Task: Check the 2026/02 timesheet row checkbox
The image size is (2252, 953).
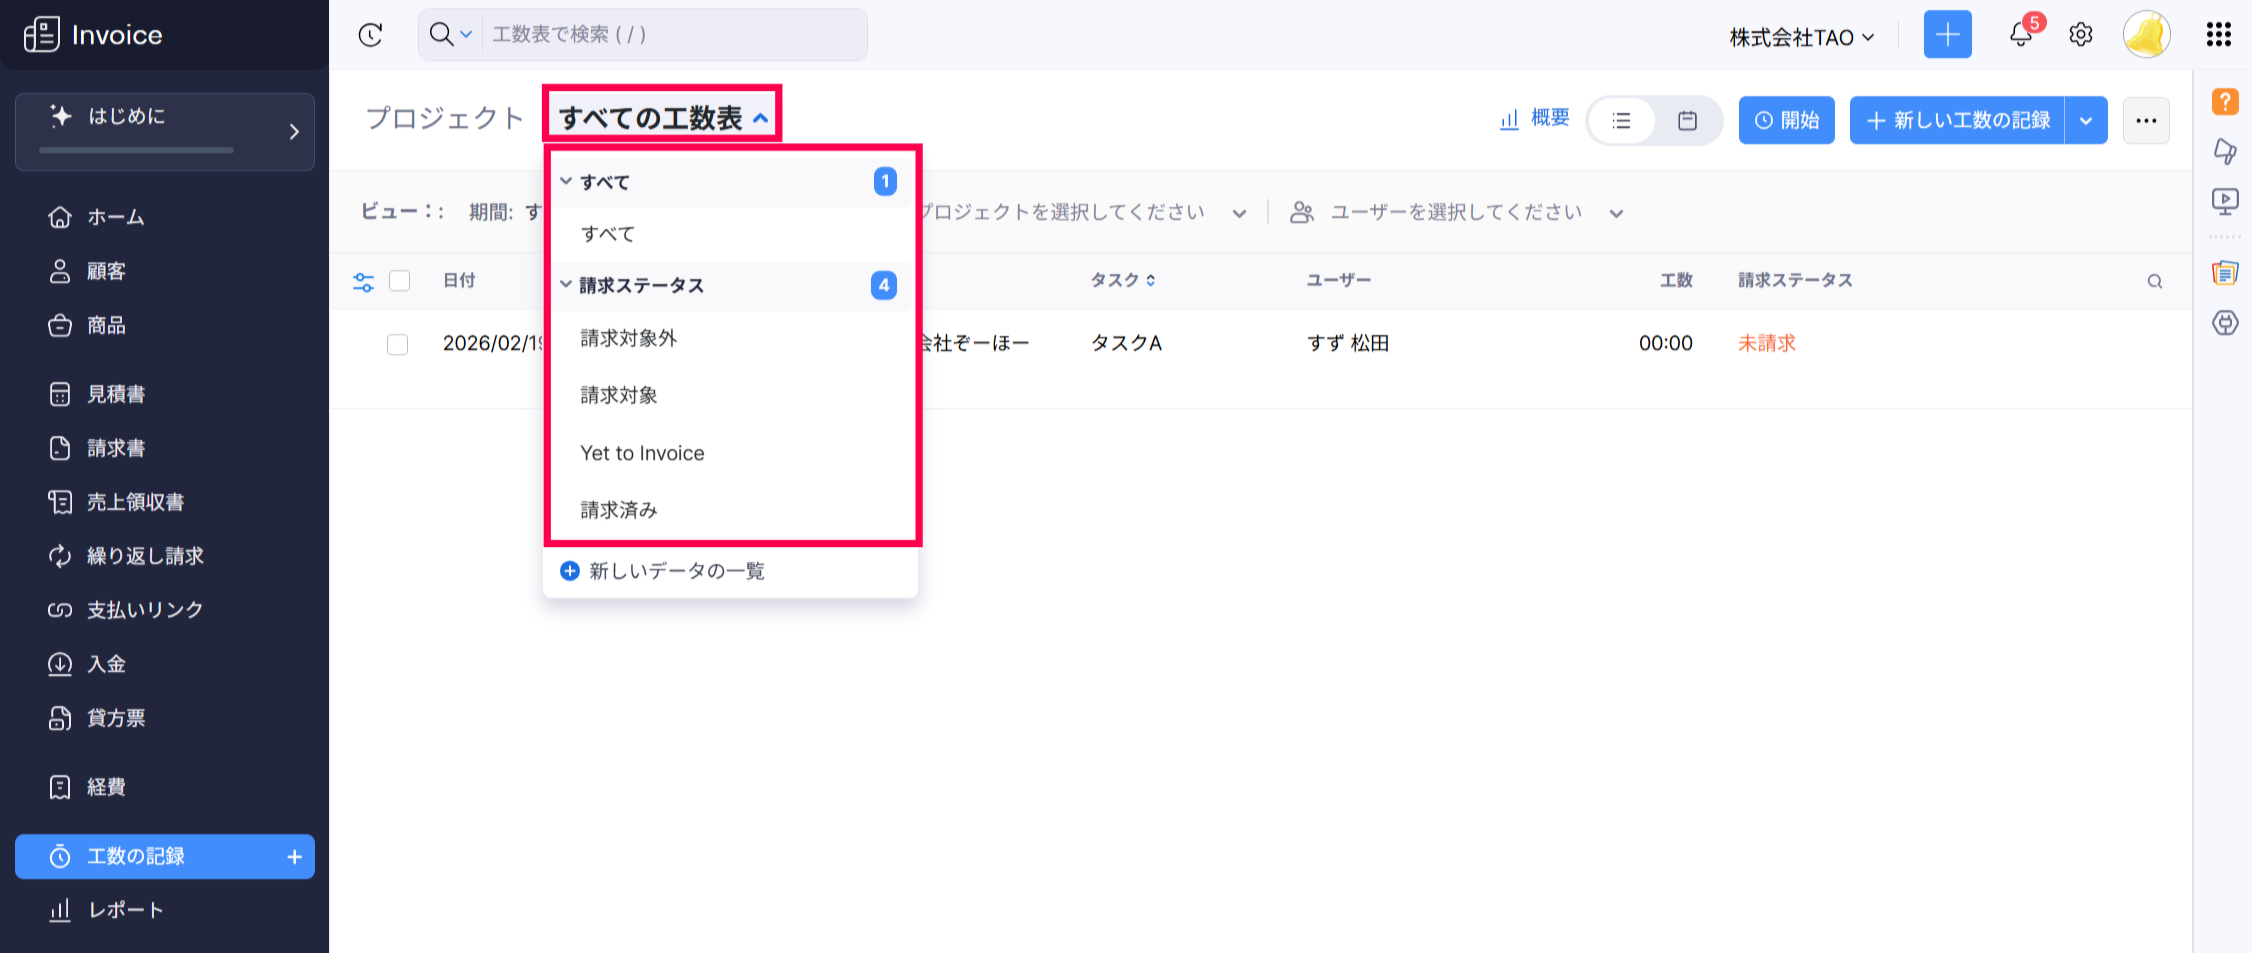Action: point(398,344)
